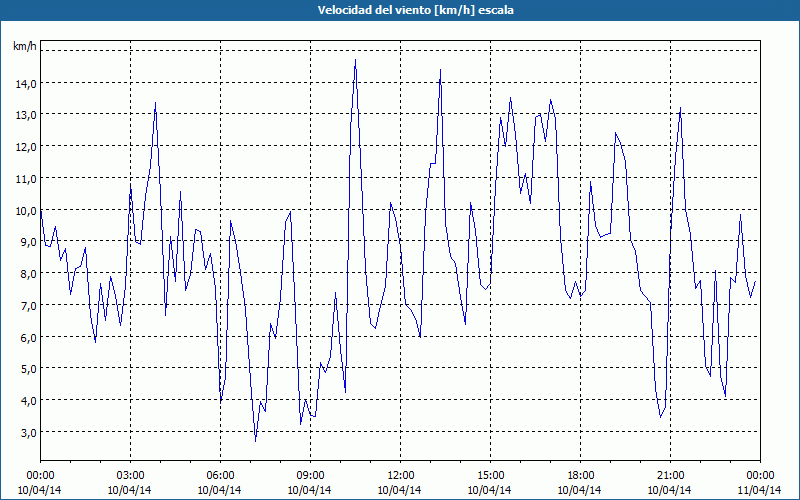This screenshot has width=800, height=500.
Task: Click the 00:00 time label above 10/04/14
Action: coord(40,476)
